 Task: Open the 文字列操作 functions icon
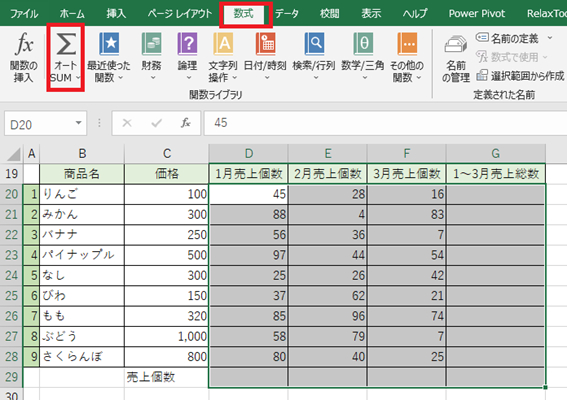coord(223,43)
